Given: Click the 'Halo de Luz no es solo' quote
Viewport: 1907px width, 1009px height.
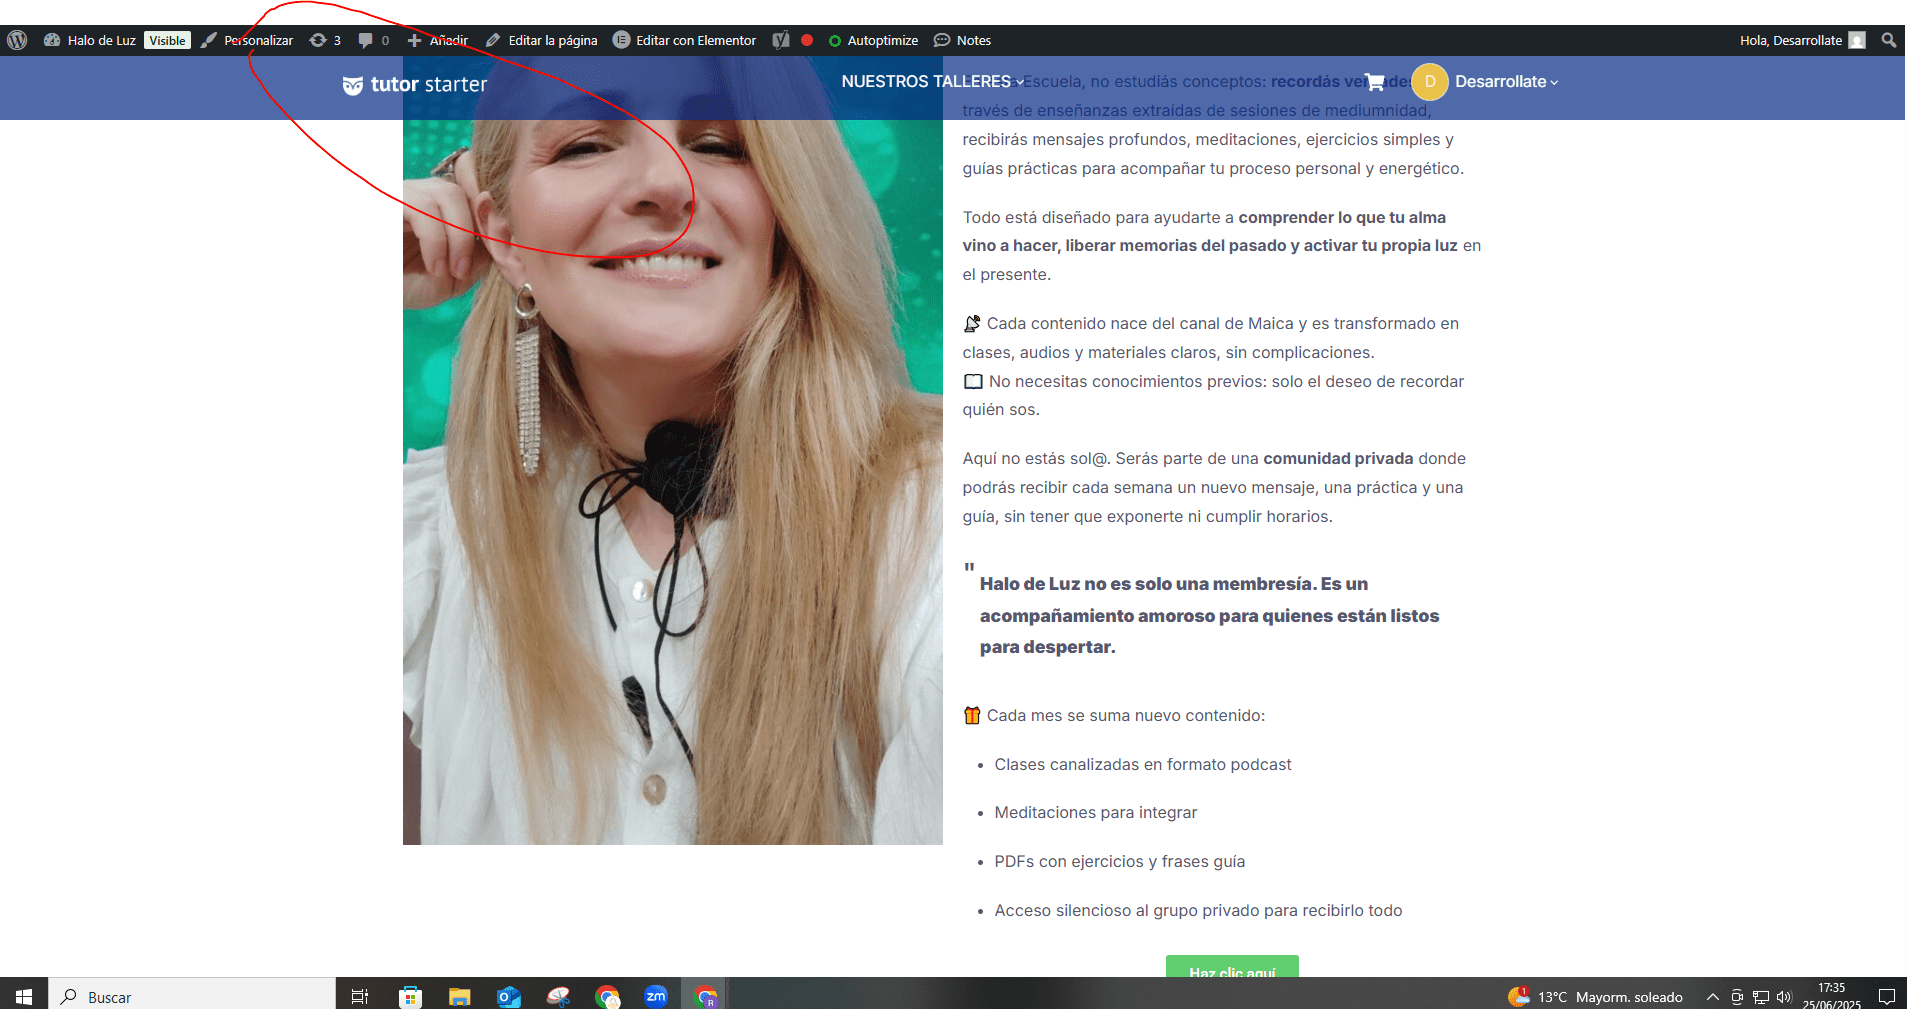Looking at the screenshot, I should 1209,615.
